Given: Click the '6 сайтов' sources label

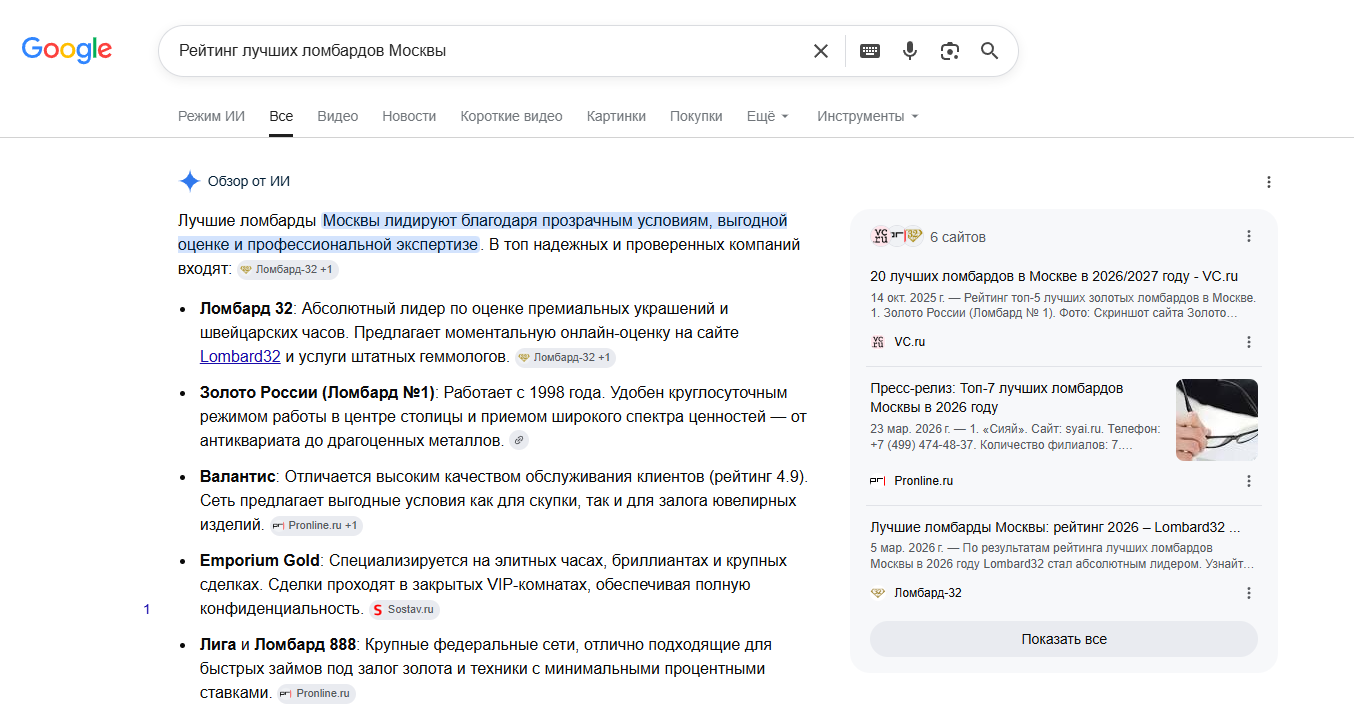Looking at the screenshot, I should click(x=958, y=237).
